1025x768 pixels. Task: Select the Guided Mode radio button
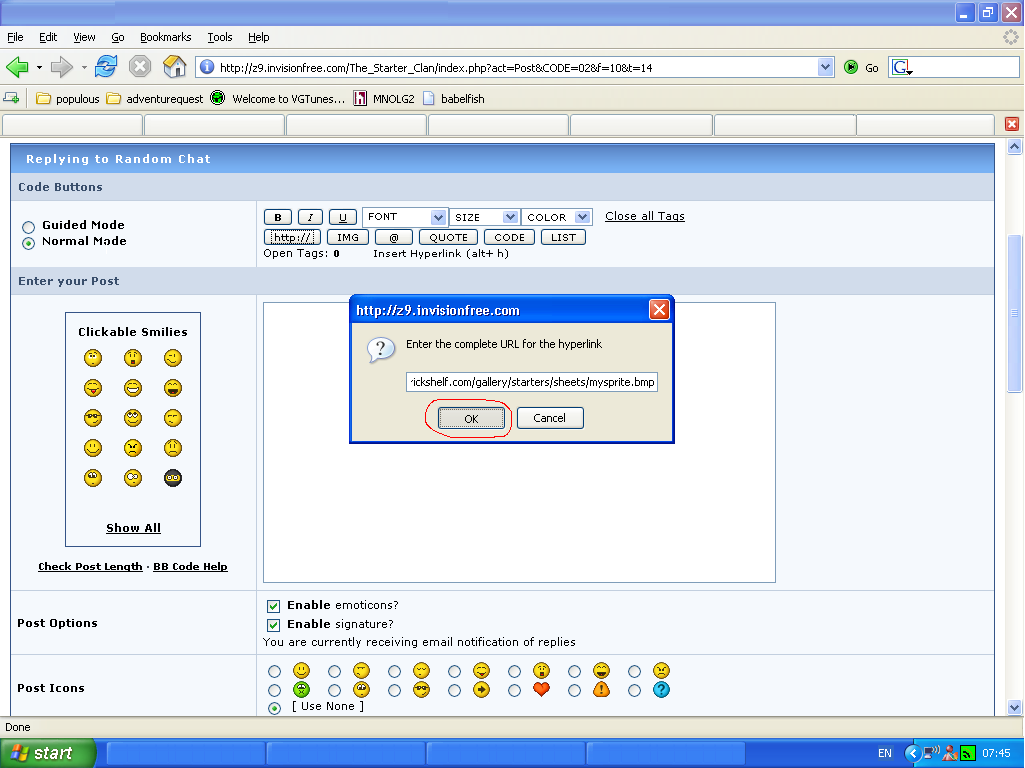(x=28, y=227)
